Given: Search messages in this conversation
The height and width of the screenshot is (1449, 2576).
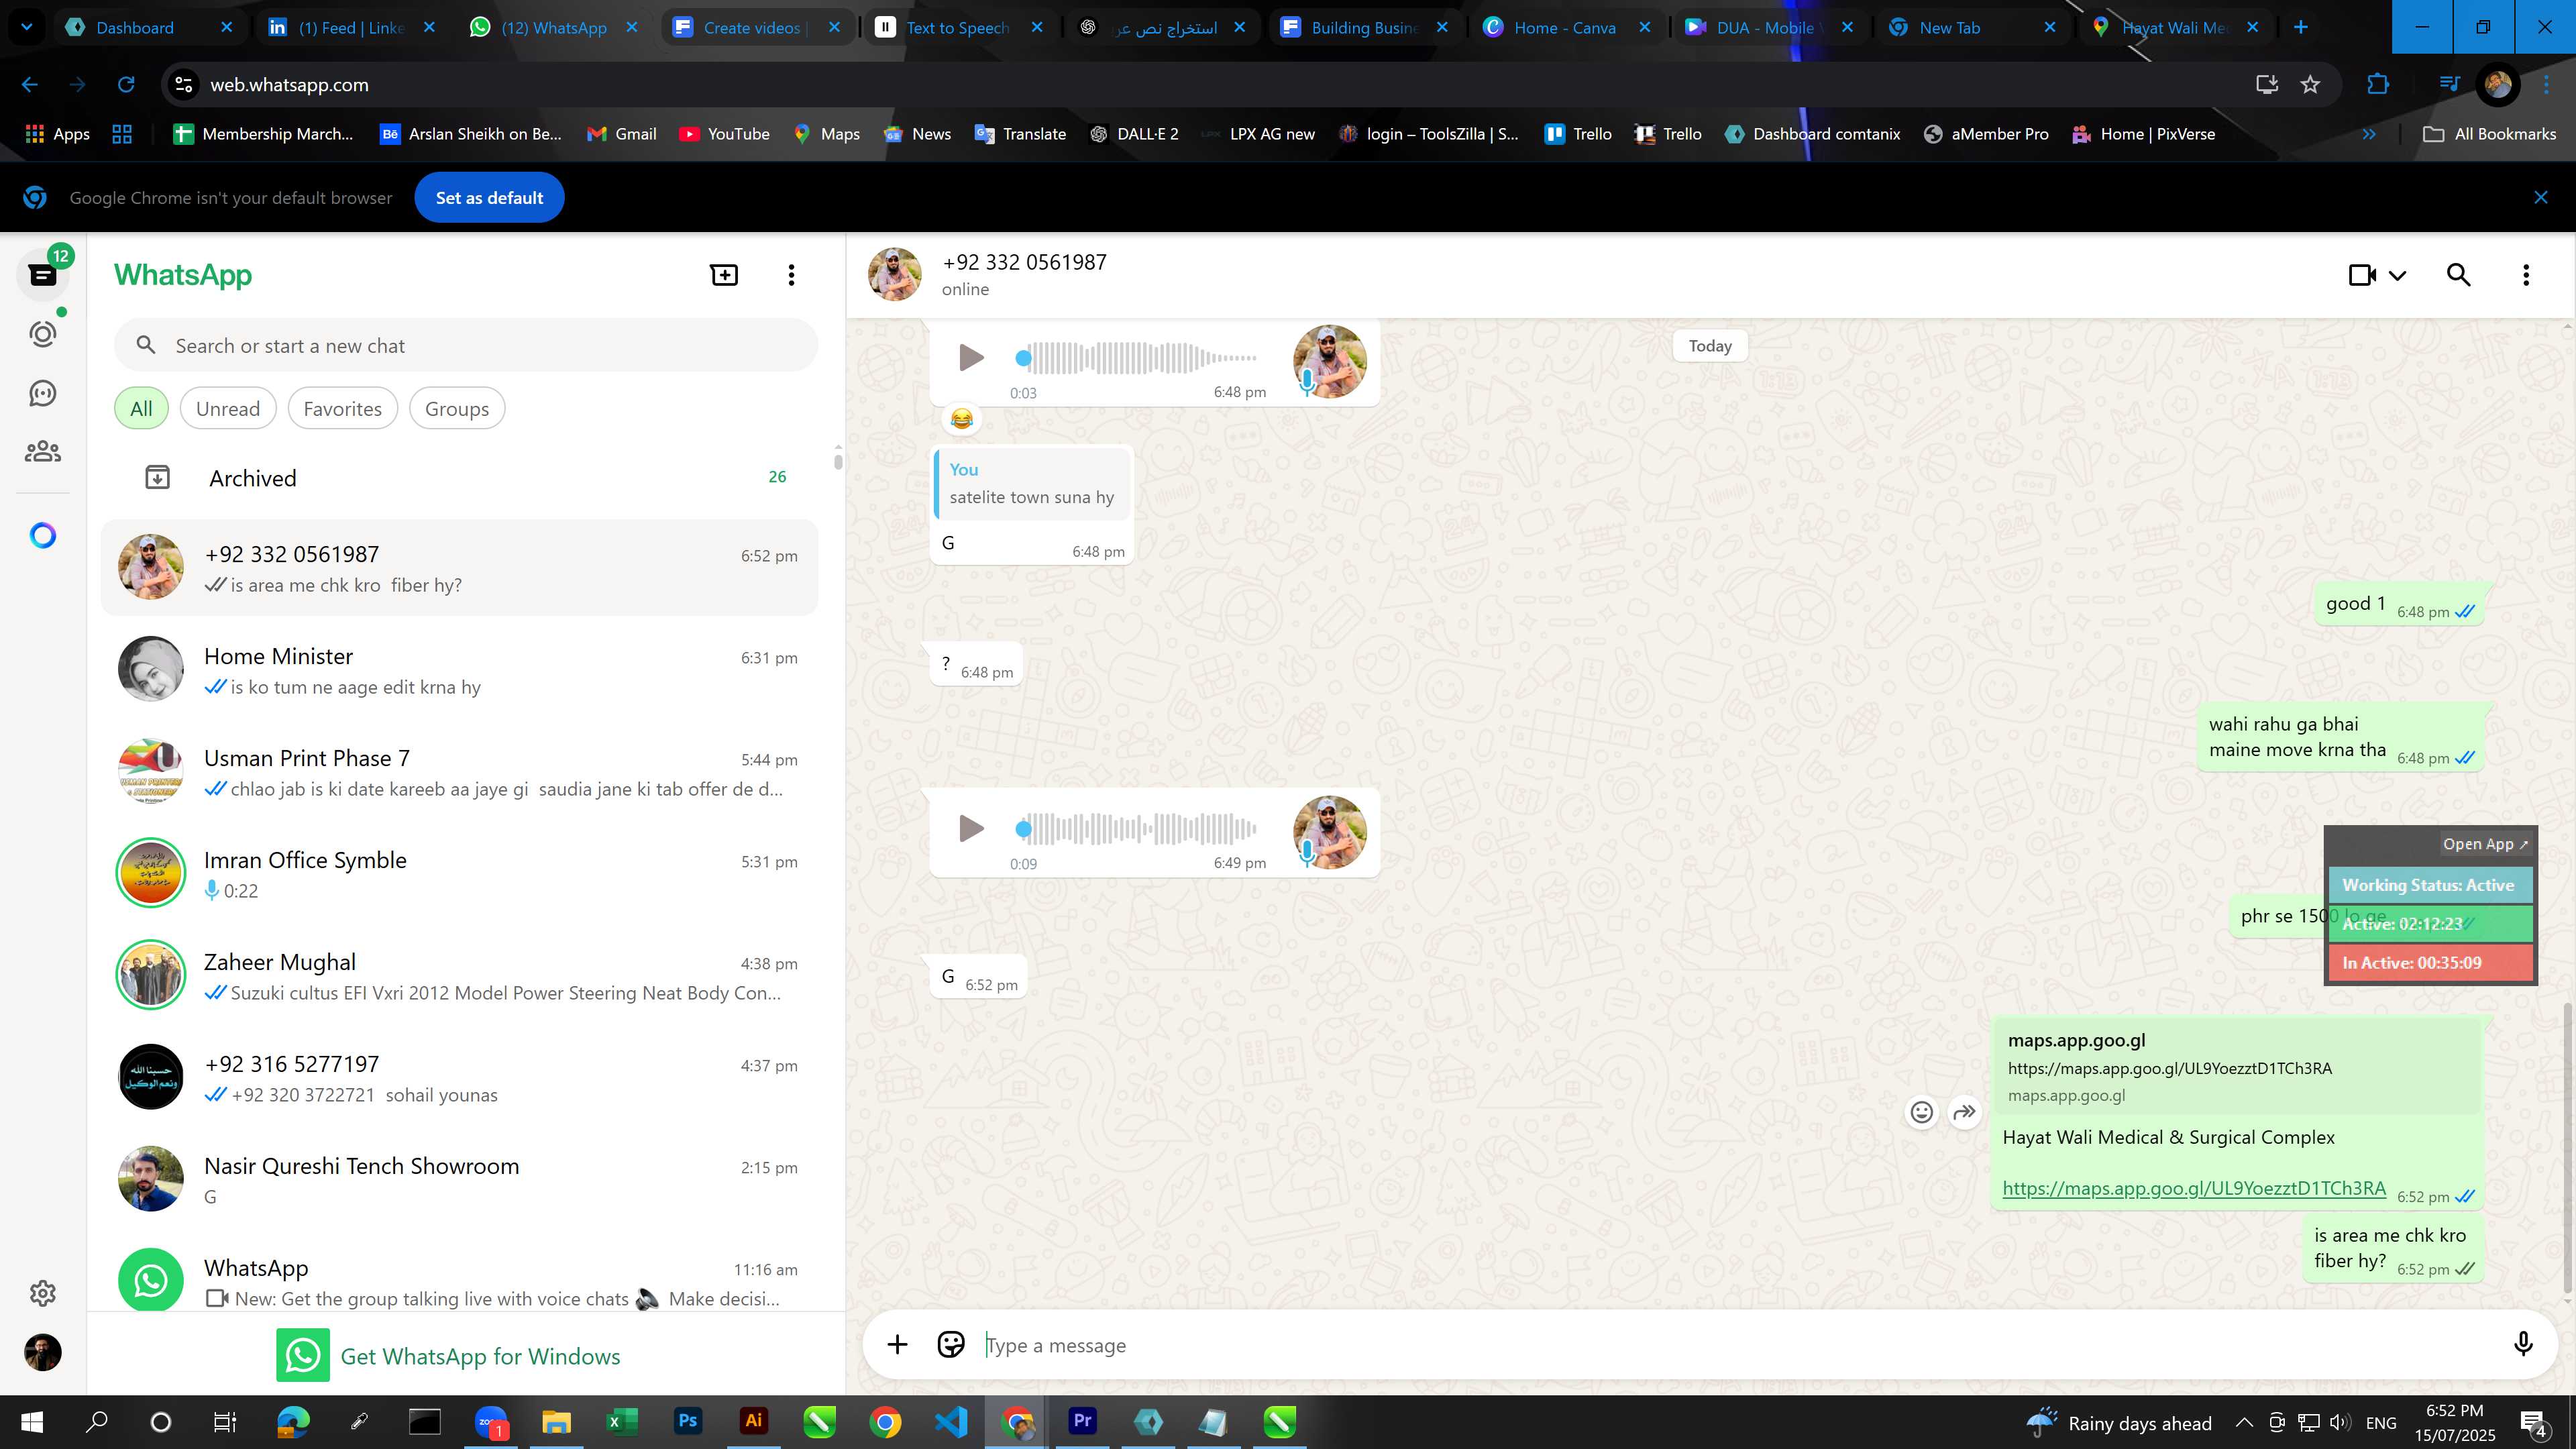Looking at the screenshot, I should [x=2459, y=275].
